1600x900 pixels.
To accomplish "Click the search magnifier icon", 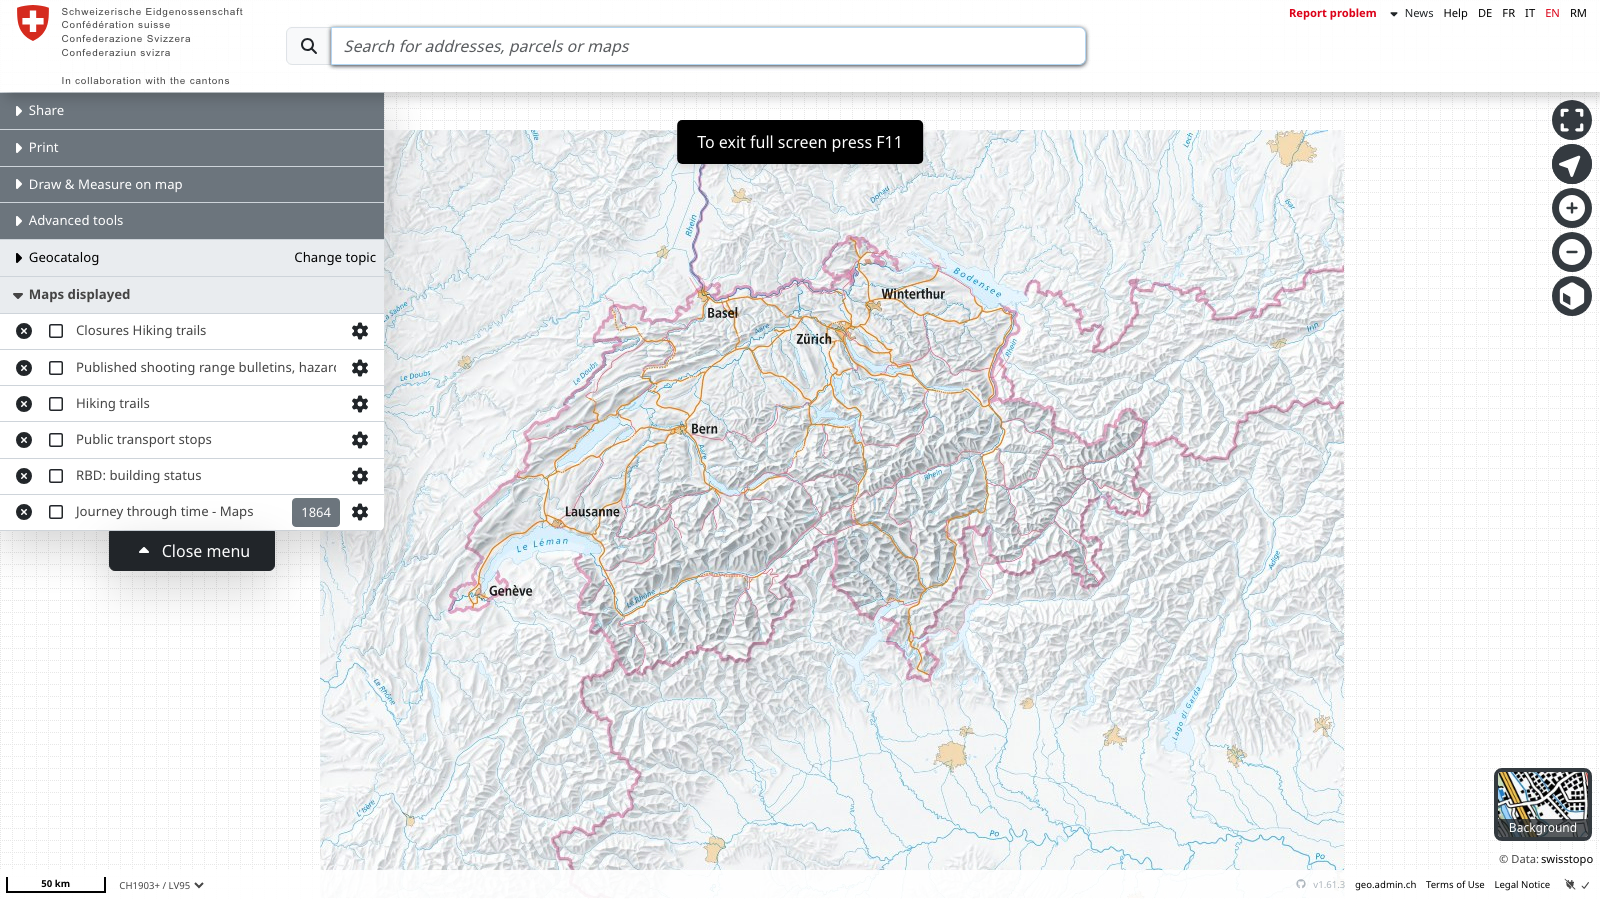I will [307, 46].
